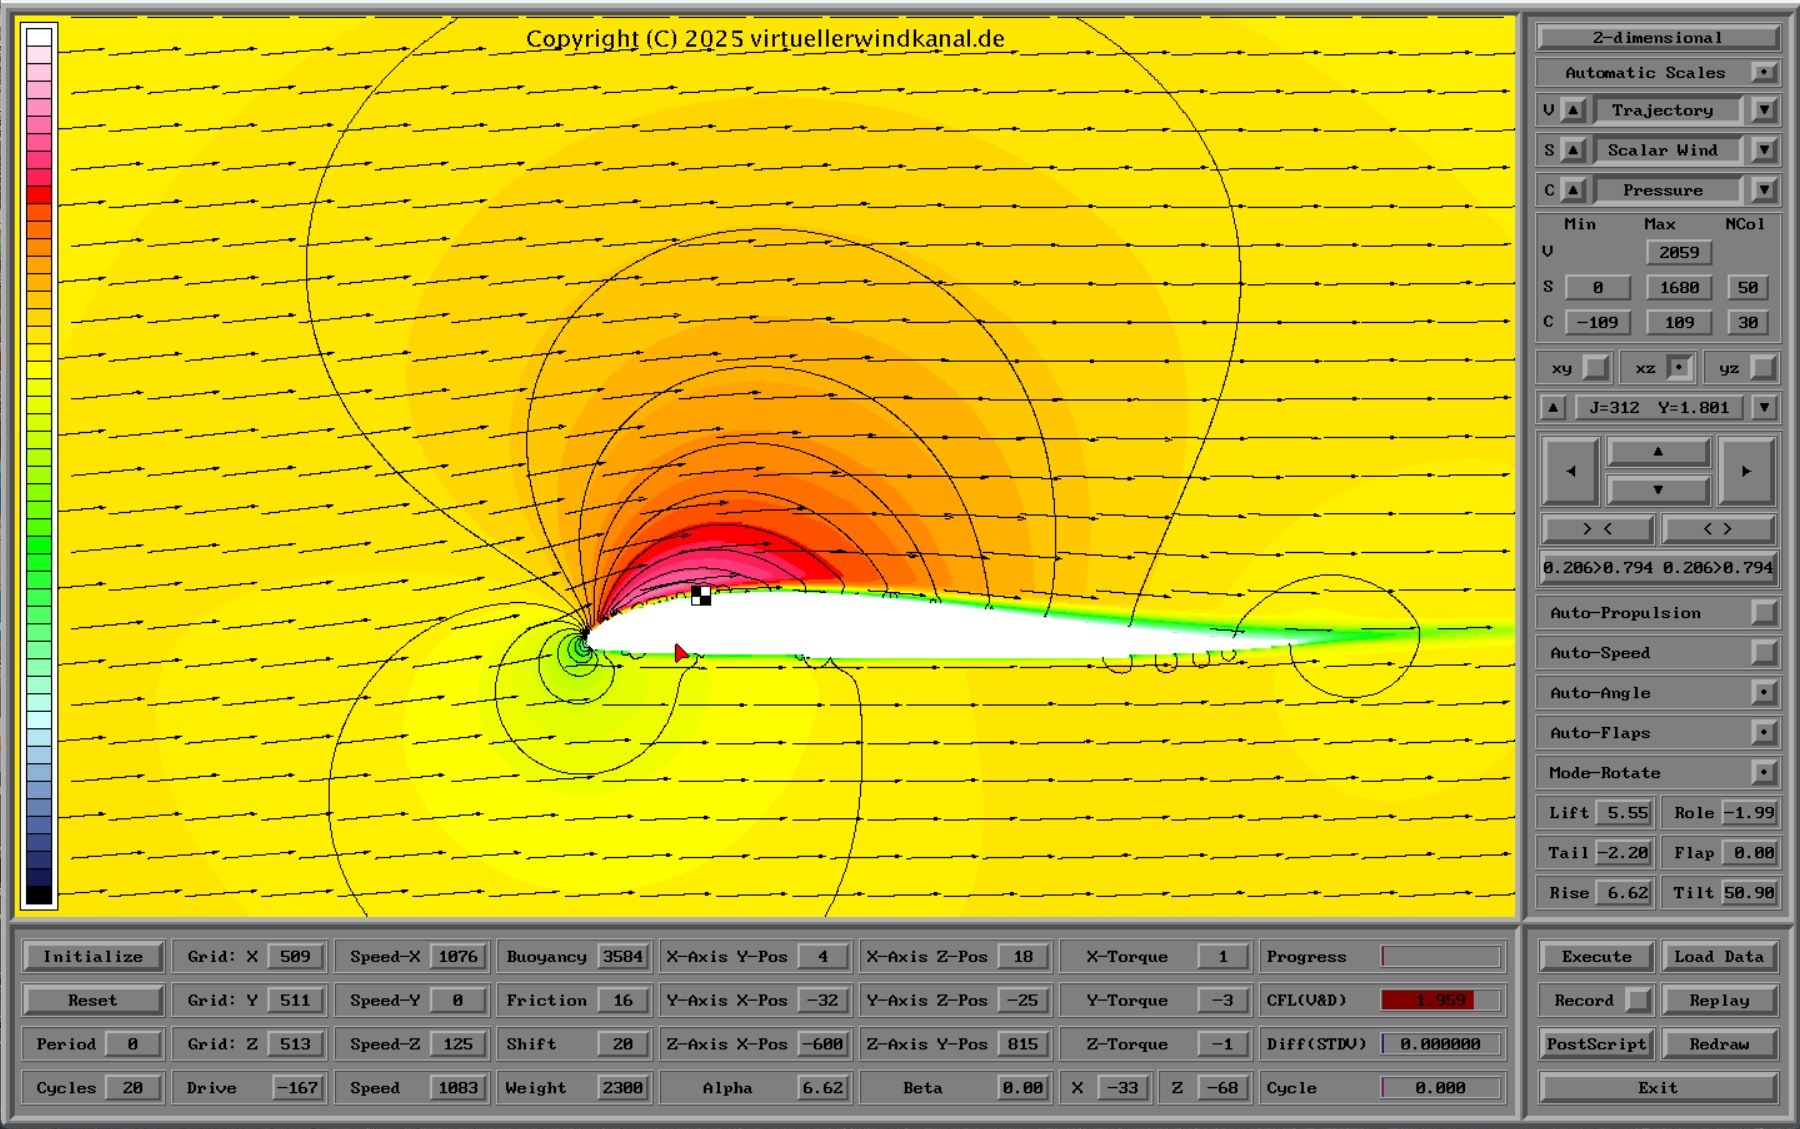Pan the view up with the up arrow
This screenshot has width=1800, height=1129.
(x=1657, y=452)
